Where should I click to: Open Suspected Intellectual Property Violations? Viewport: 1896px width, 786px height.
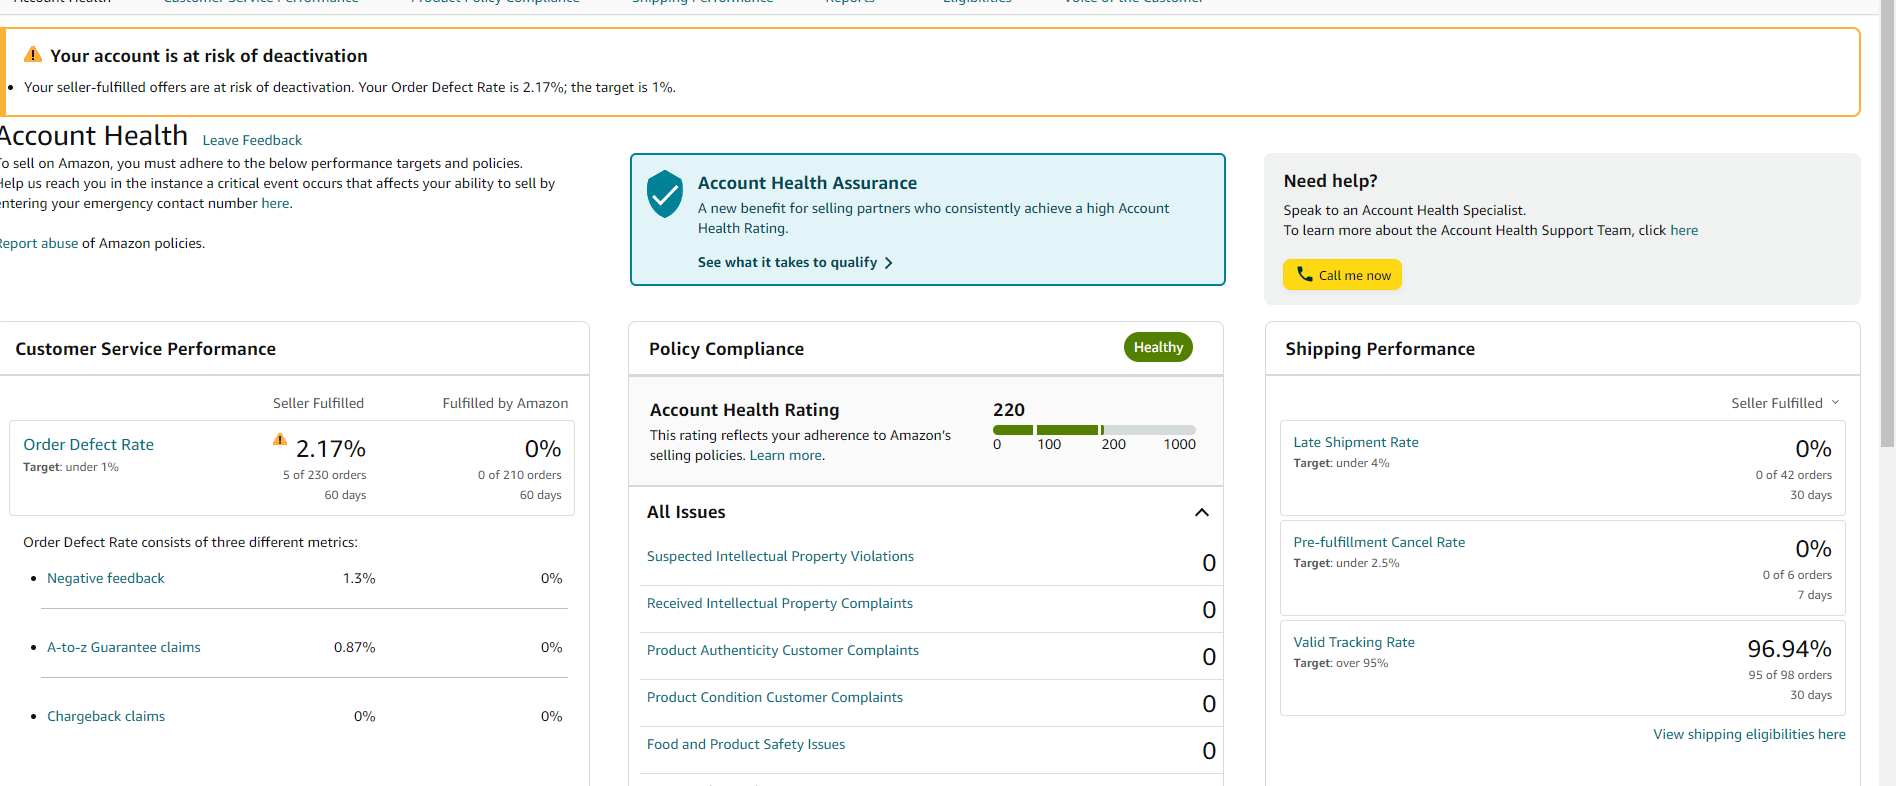pos(780,556)
